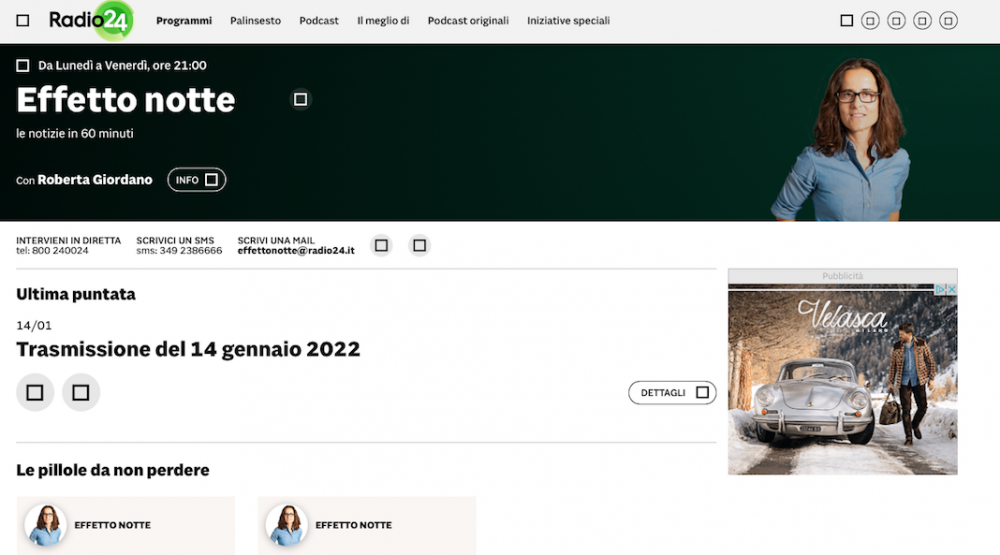
Task: Click the Velasca car advertisement image
Action: click(842, 378)
